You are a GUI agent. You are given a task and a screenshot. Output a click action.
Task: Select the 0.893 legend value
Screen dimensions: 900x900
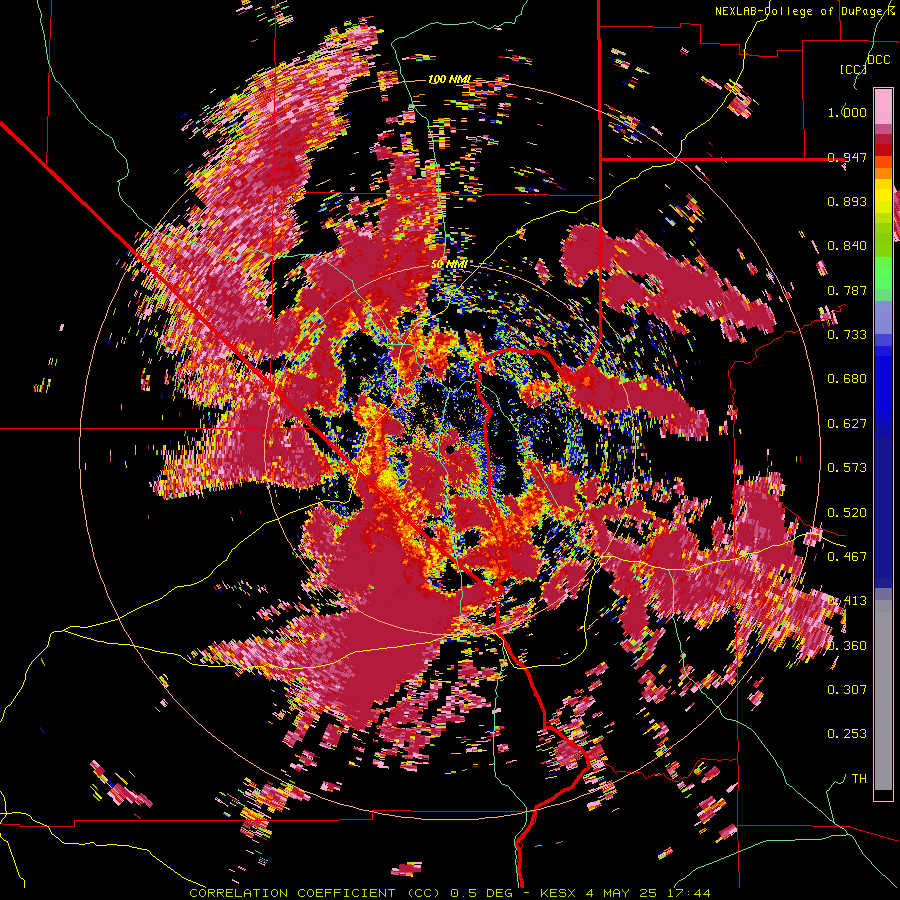click(x=847, y=201)
